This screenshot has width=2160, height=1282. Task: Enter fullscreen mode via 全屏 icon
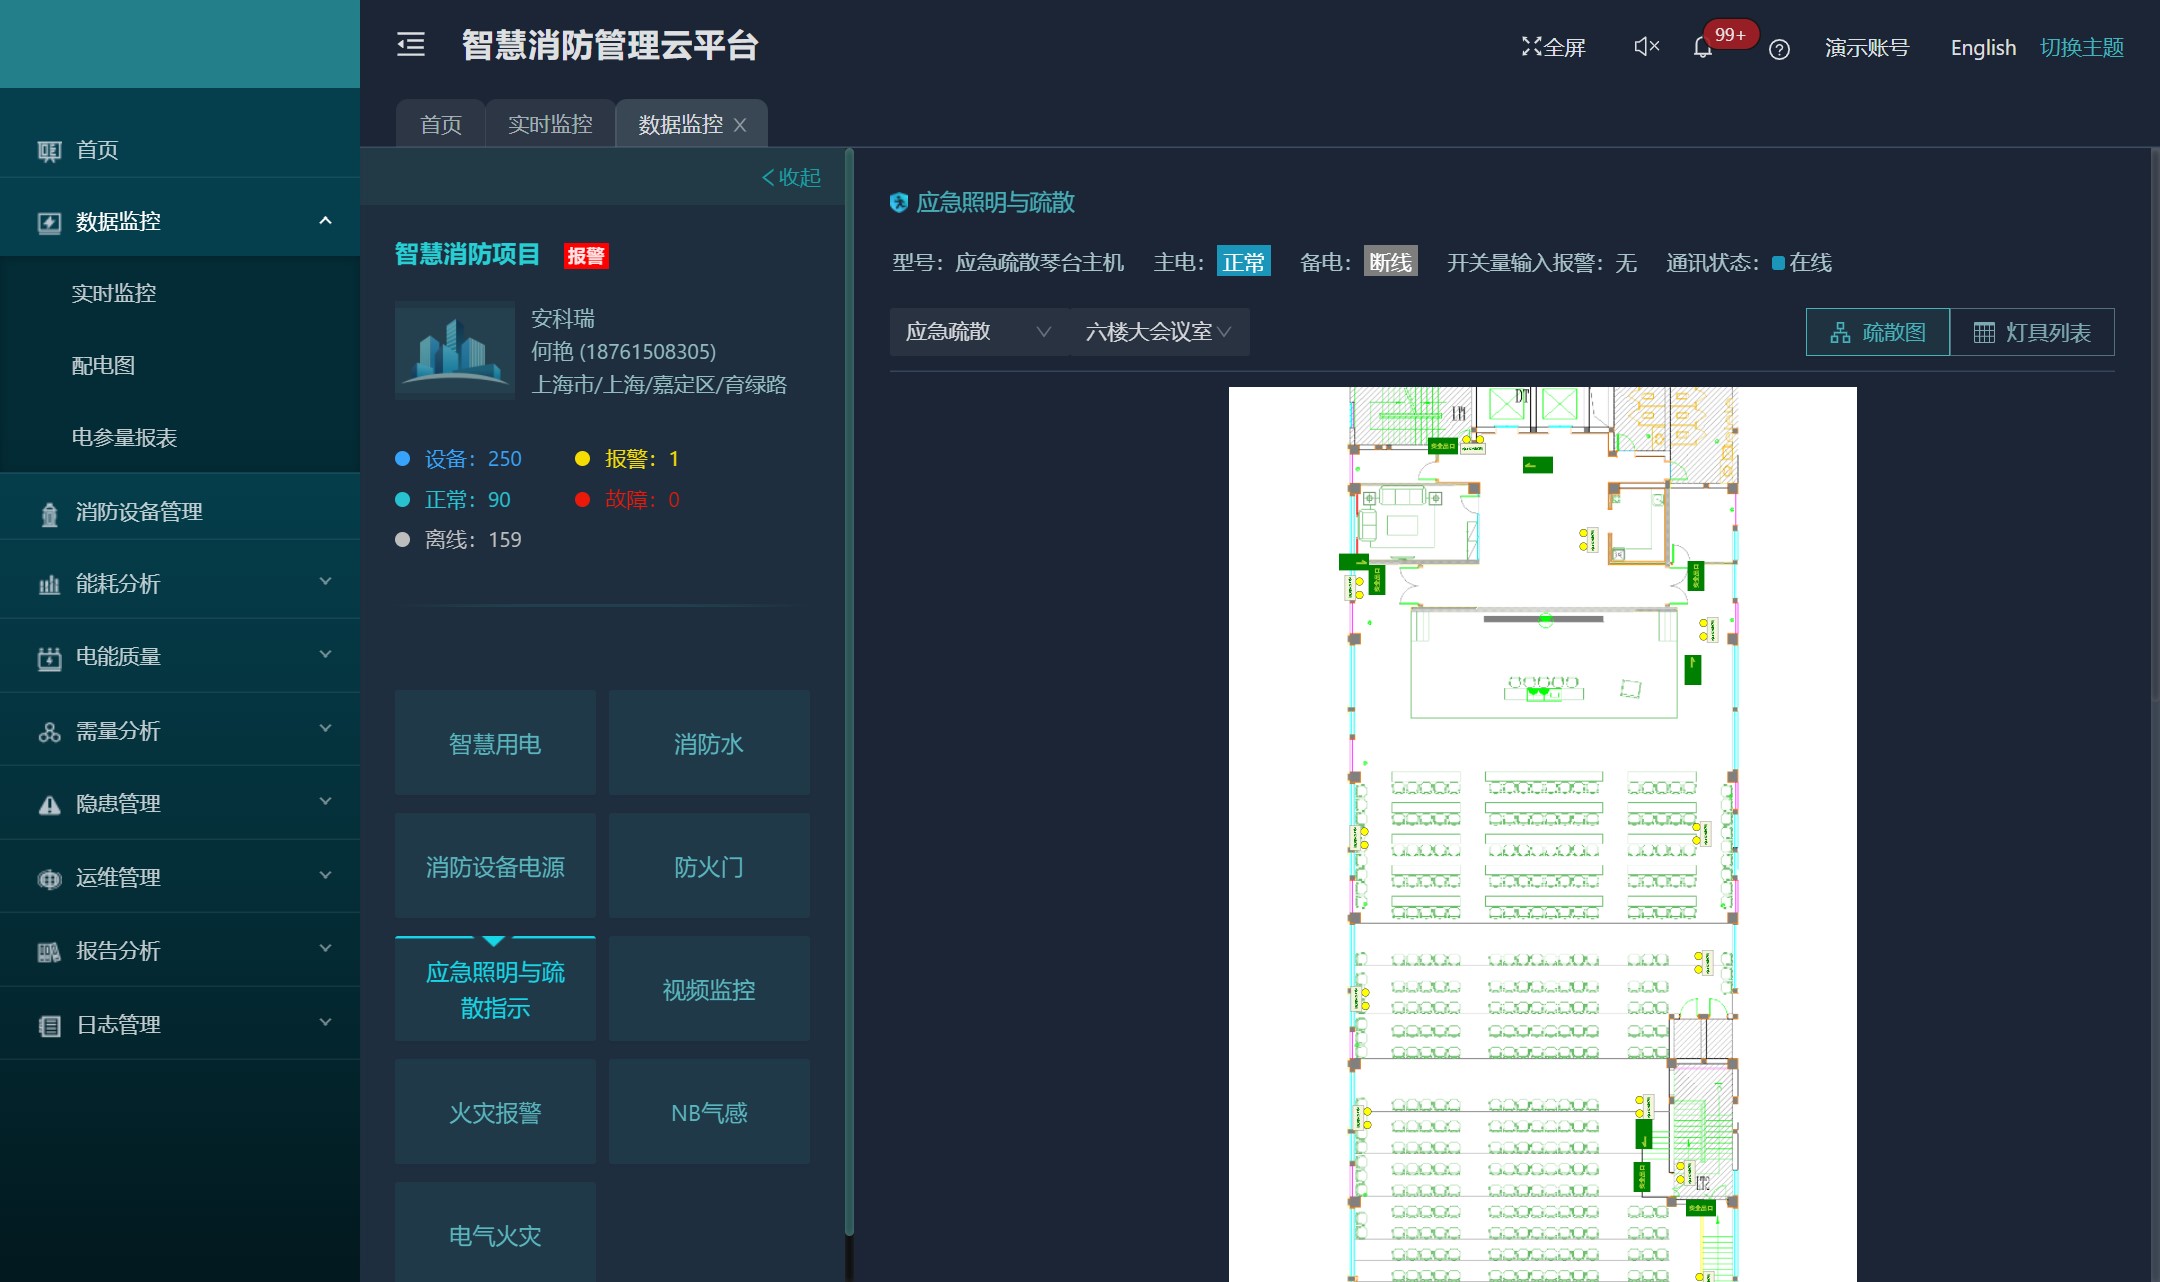[1553, 47]
